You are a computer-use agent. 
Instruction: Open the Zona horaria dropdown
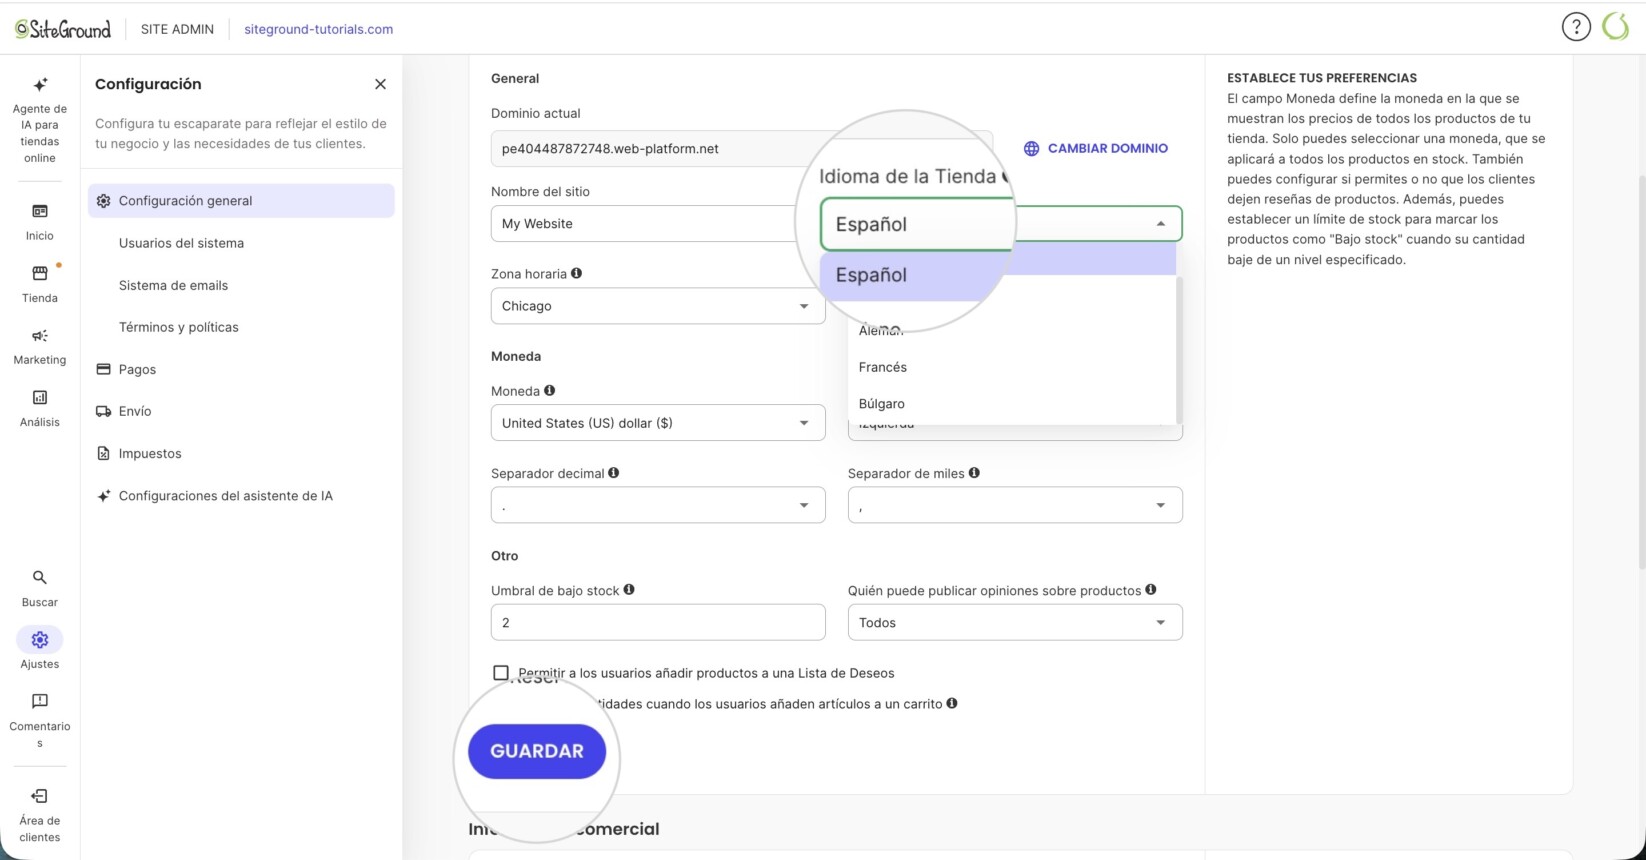(658, 306)
